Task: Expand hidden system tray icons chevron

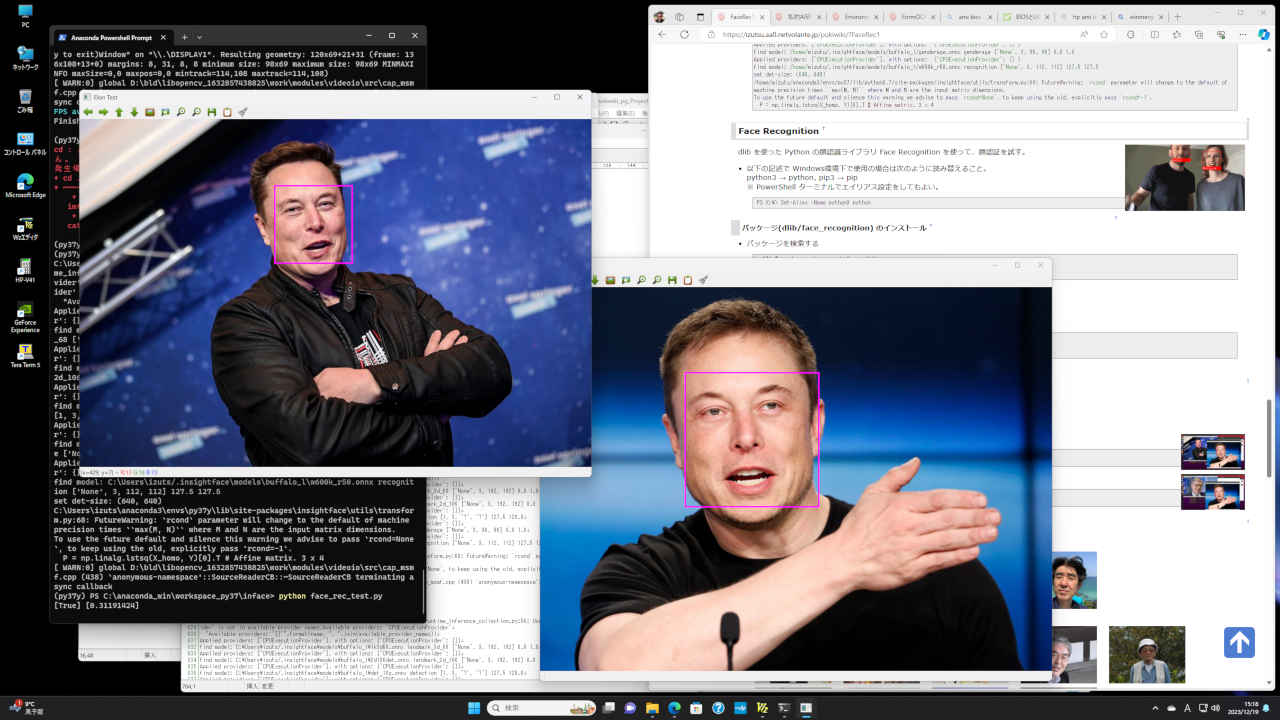Action: [1155, 708]
